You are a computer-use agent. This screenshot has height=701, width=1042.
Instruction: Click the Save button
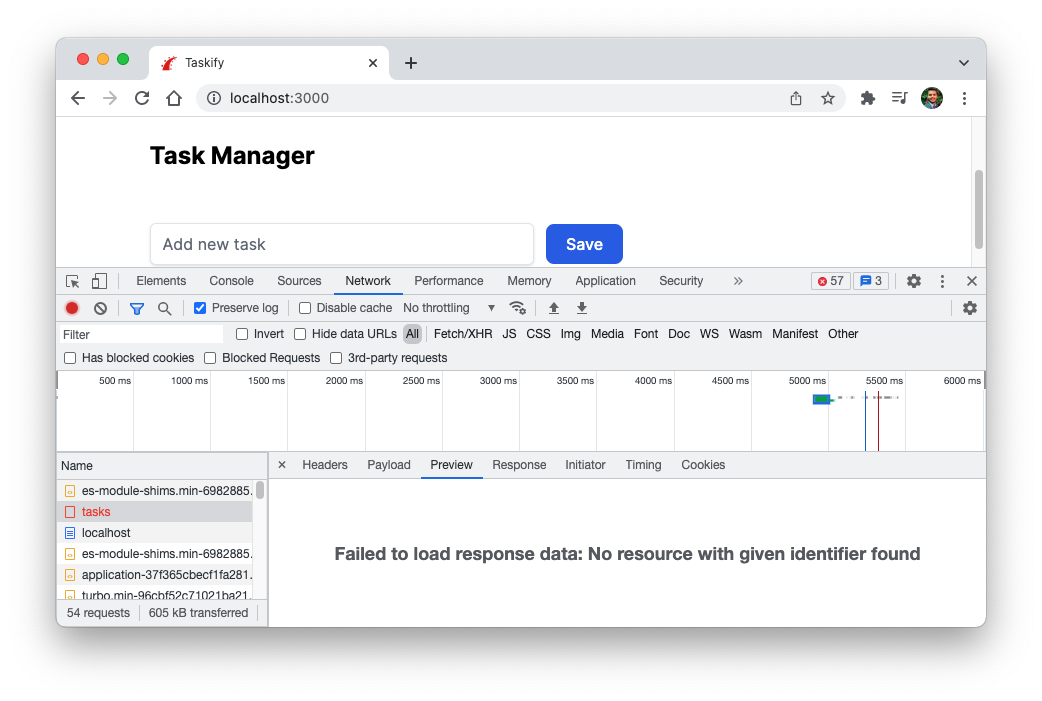click(x=584, y=244)
